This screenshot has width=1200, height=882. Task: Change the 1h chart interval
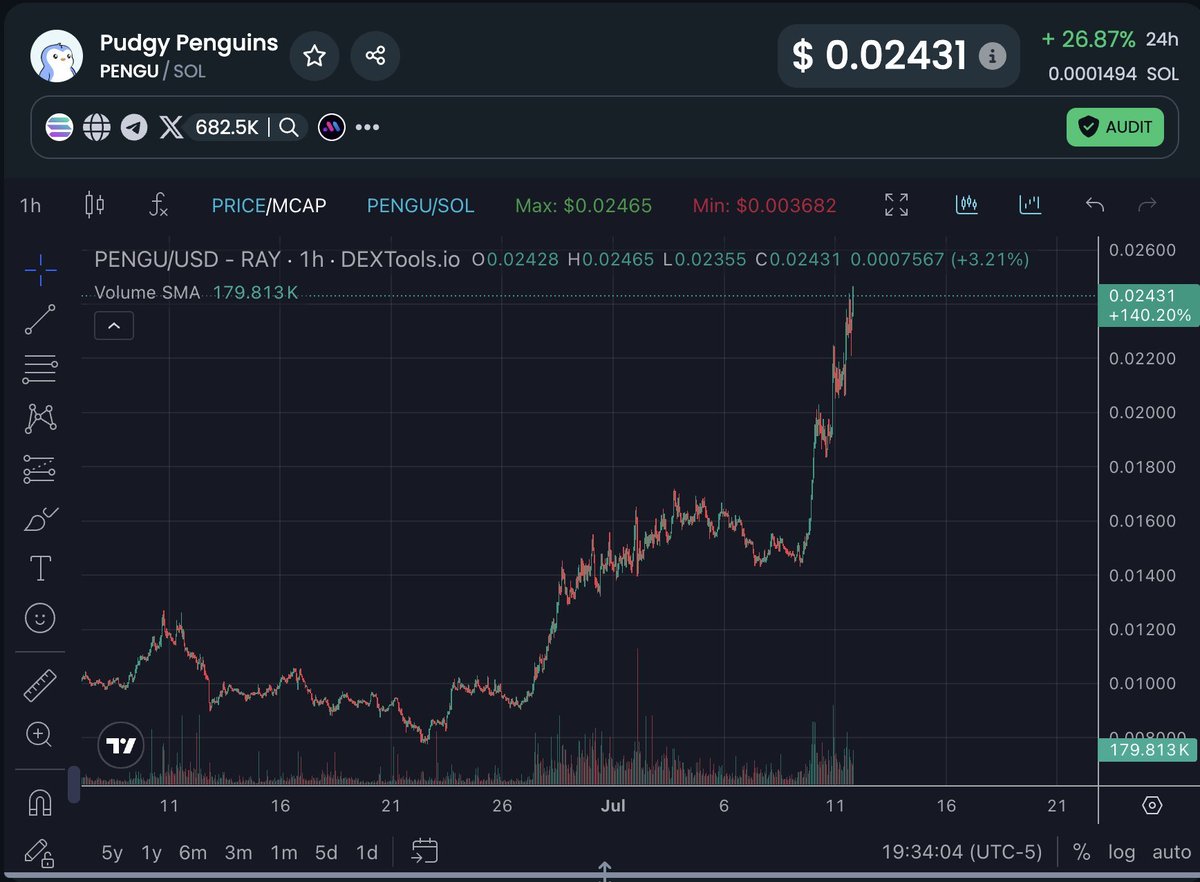pyautogui.click(x=31, y=206)
